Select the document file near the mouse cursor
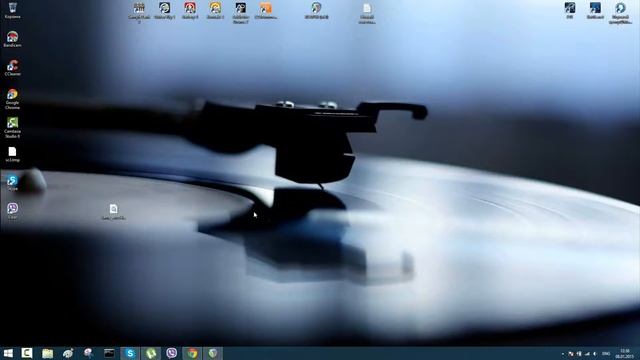Image resolution: width=640 pixels, height=360 pixels. [x=113, y=212]
